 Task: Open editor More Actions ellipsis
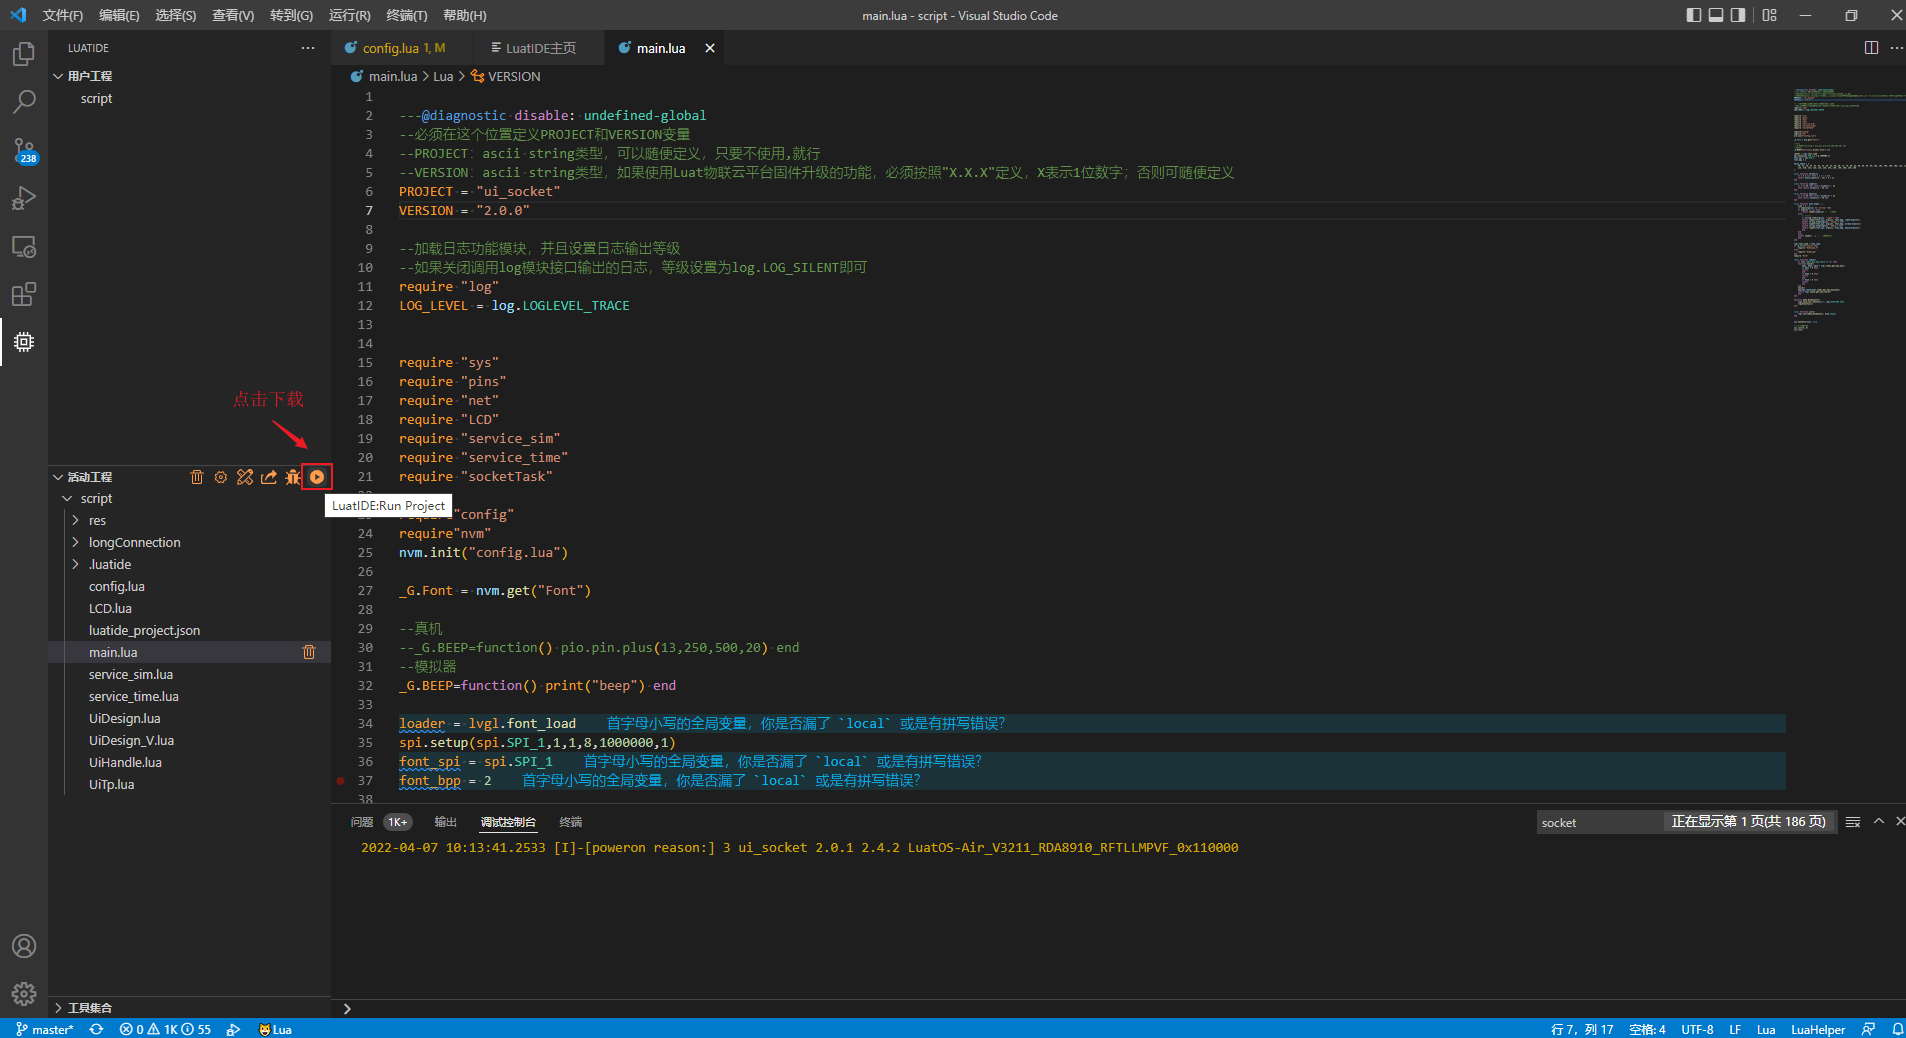tap(1896, 48)
